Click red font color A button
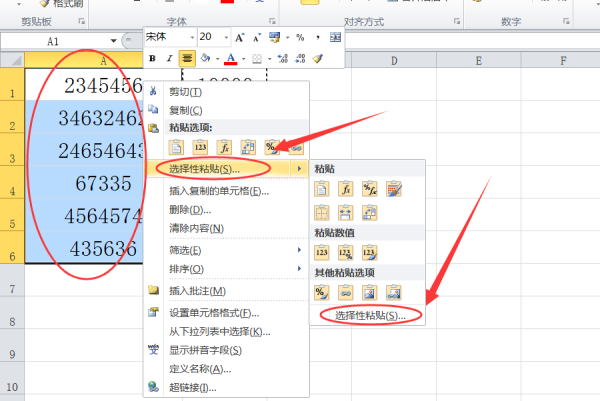The image size is (600, 401). 231,59
